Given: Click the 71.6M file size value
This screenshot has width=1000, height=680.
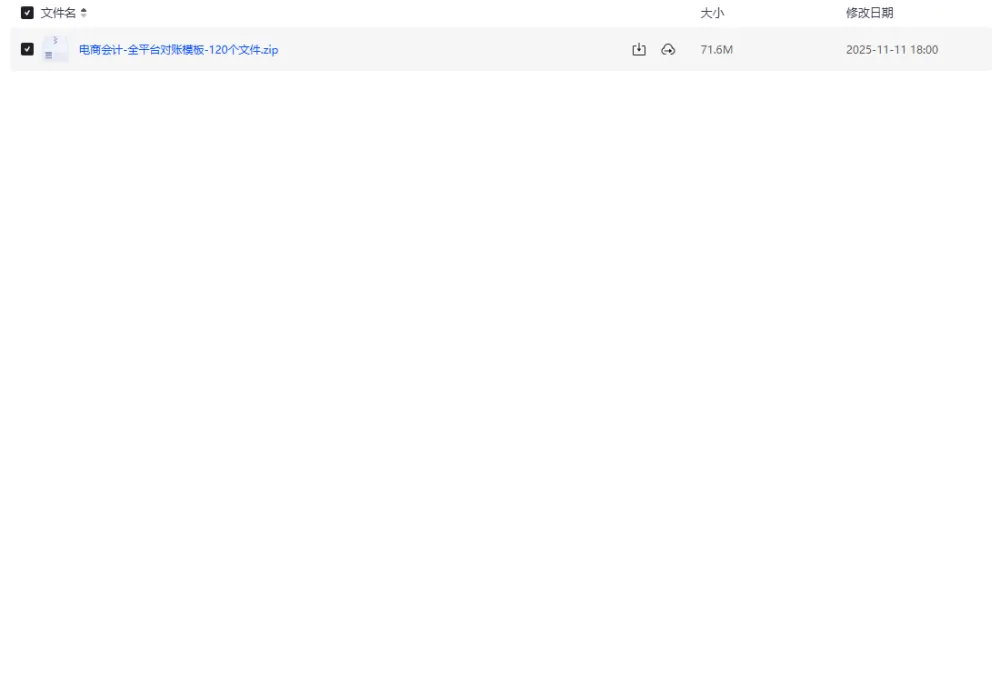Looking at the screenshot, I should click(716, 50).
